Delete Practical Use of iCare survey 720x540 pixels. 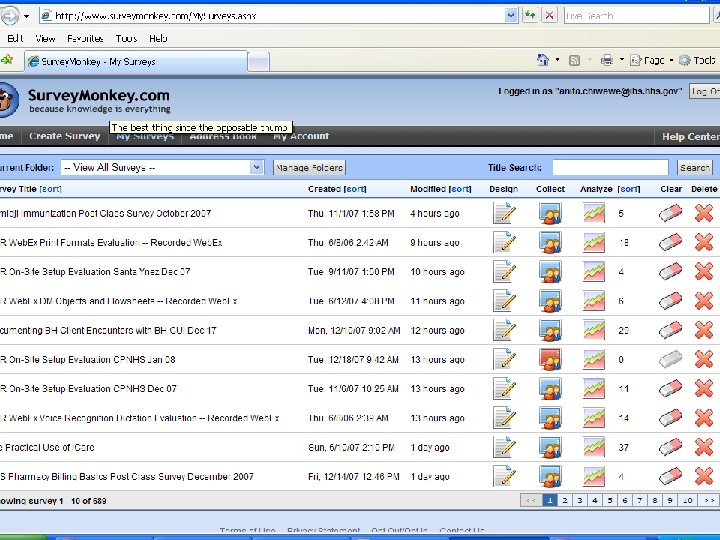click(x=704, y=447)
